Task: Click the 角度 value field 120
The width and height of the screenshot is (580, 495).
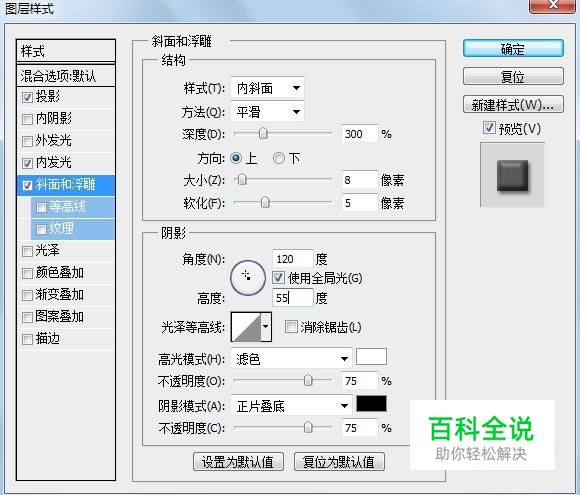Action: pos(292,259)
